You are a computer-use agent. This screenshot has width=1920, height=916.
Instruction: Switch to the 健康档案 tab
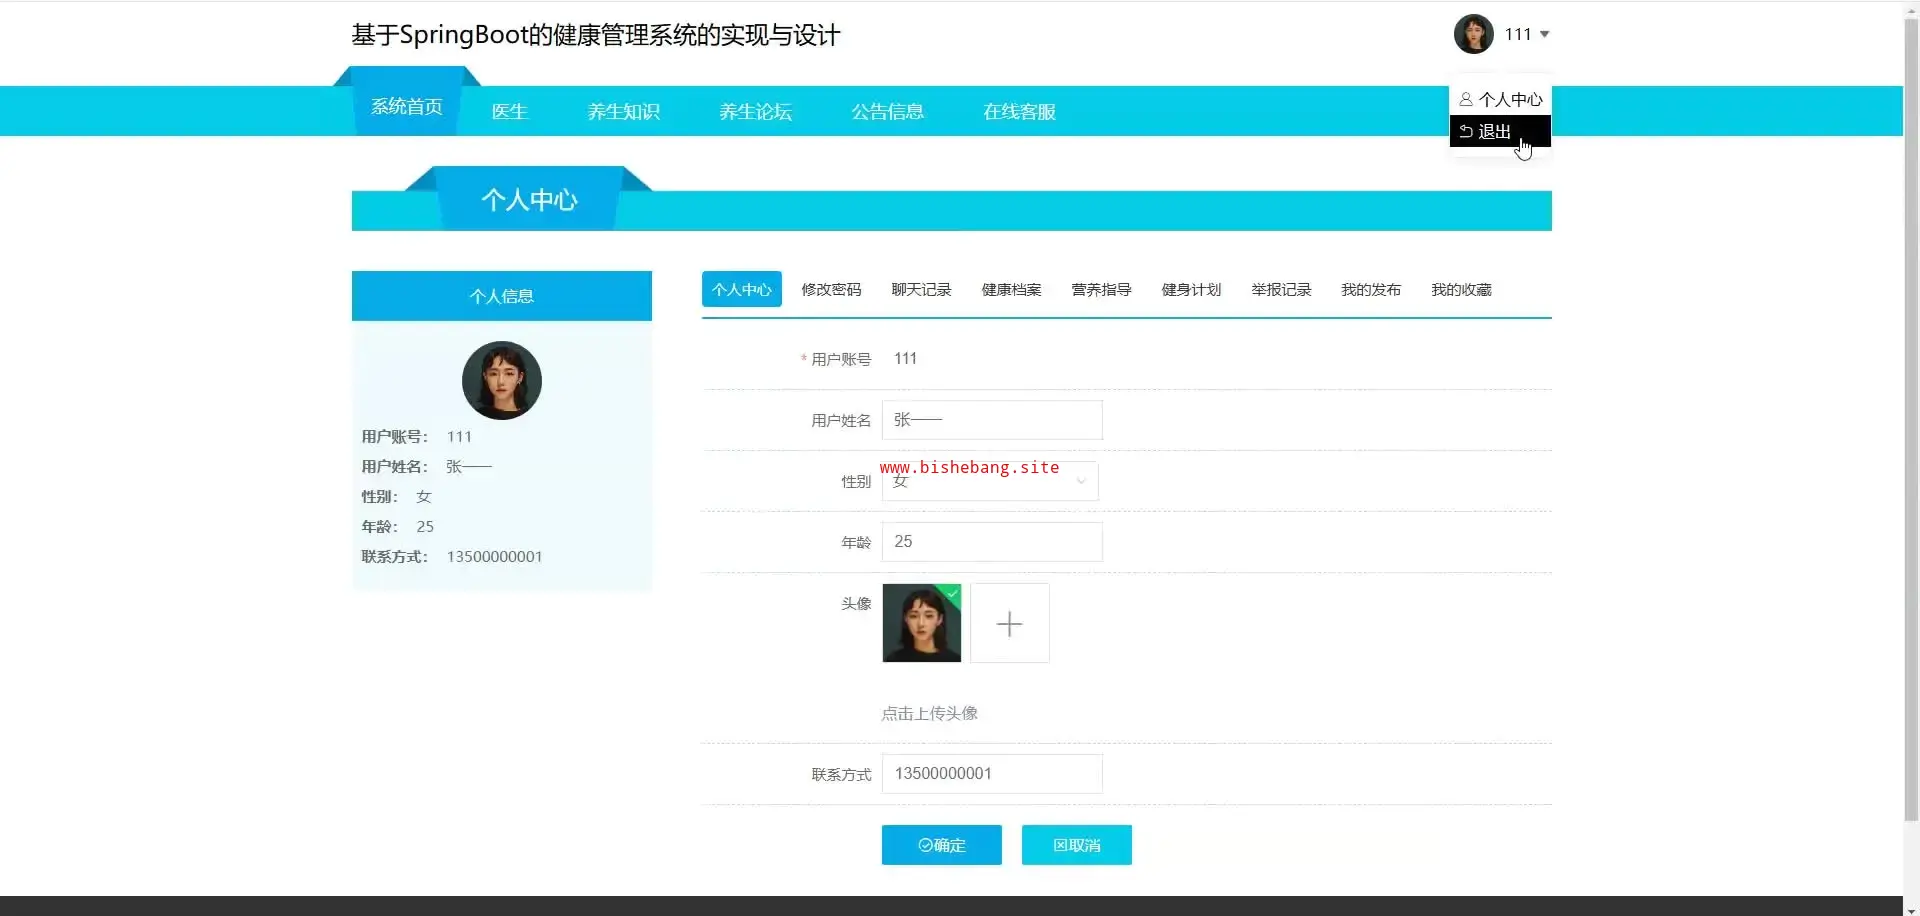click(1011, 290)
